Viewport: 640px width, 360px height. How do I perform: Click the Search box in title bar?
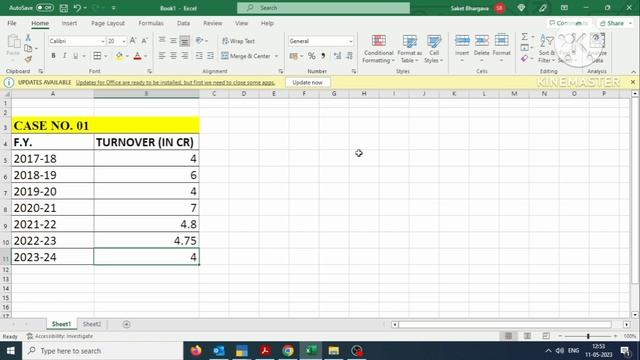point(324,8)
